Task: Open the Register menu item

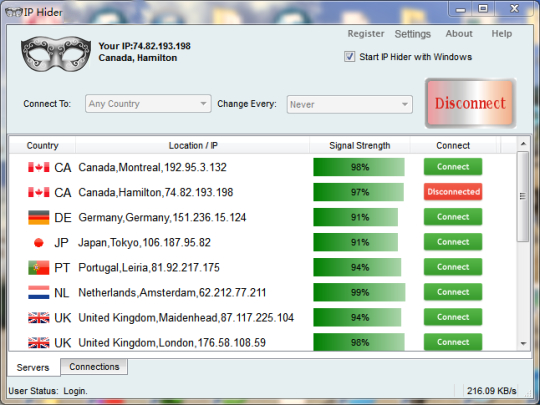Action: click(366, 34)
